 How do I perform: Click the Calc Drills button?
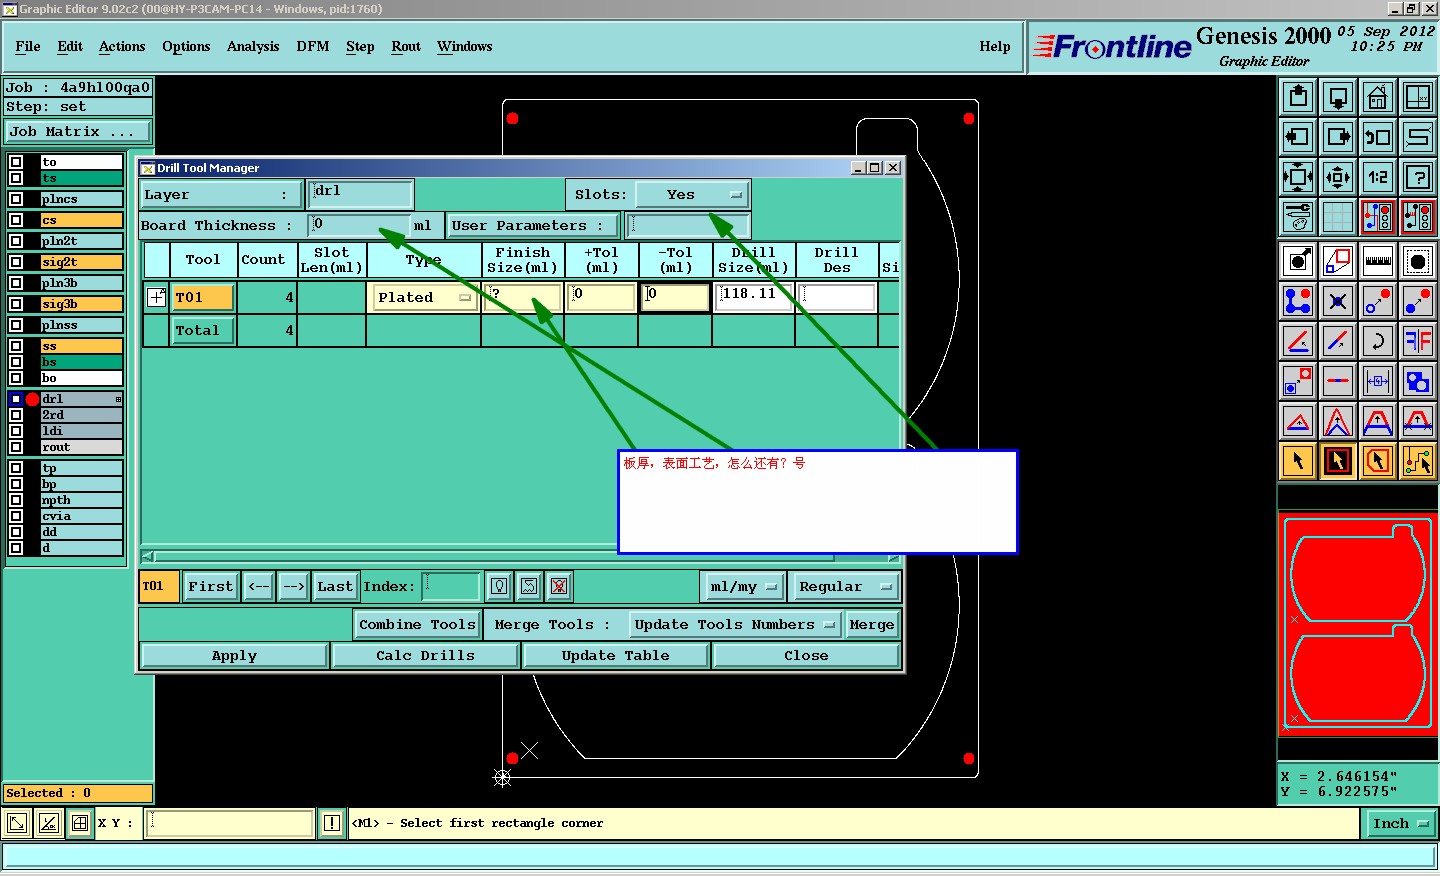coord(425,656)
